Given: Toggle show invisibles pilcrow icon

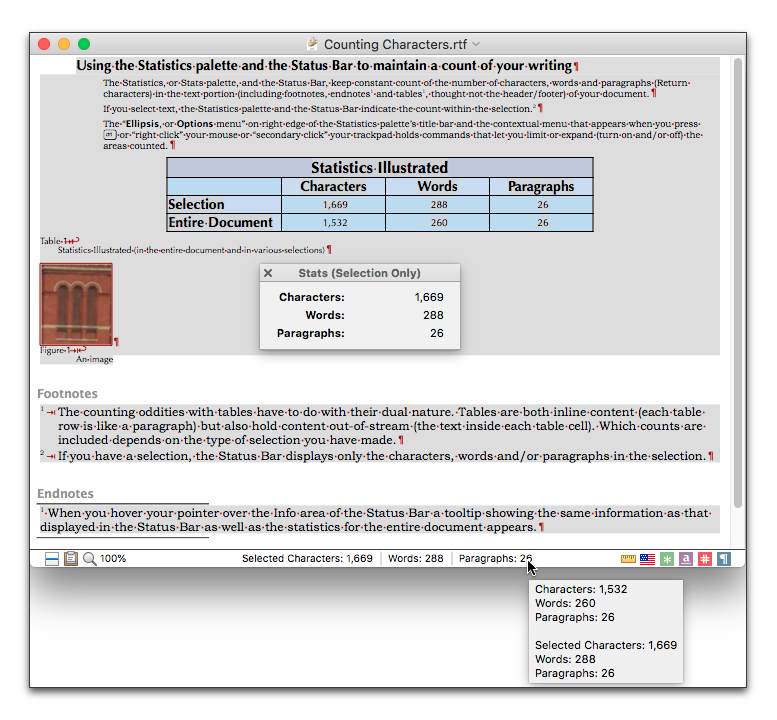Looking at the screenshot, I should click(x=724, y=559).
